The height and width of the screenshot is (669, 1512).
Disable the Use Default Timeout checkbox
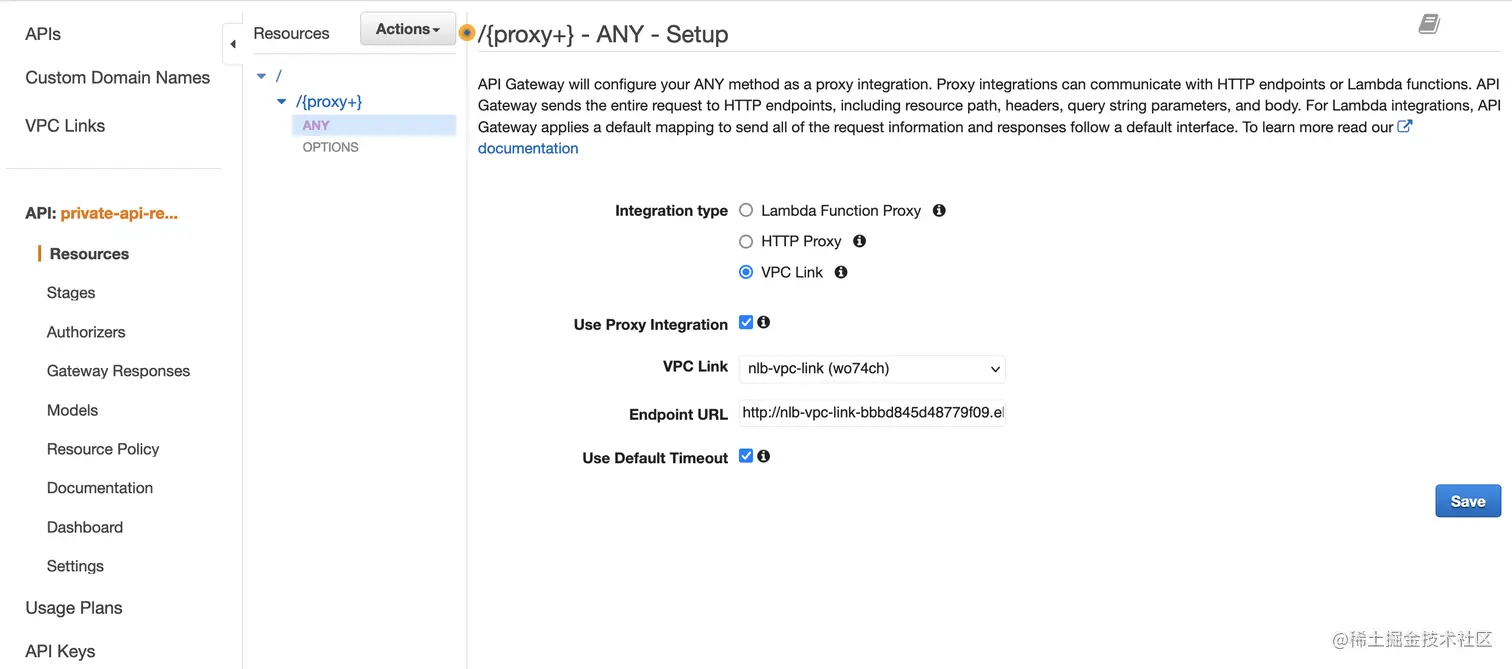(x=746, y=456)
